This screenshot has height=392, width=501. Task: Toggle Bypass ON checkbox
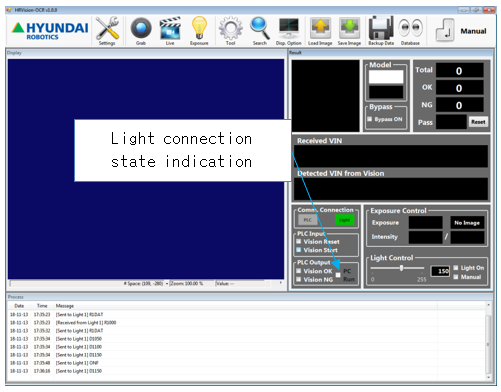pyautogui.click(x=369, y=119)
